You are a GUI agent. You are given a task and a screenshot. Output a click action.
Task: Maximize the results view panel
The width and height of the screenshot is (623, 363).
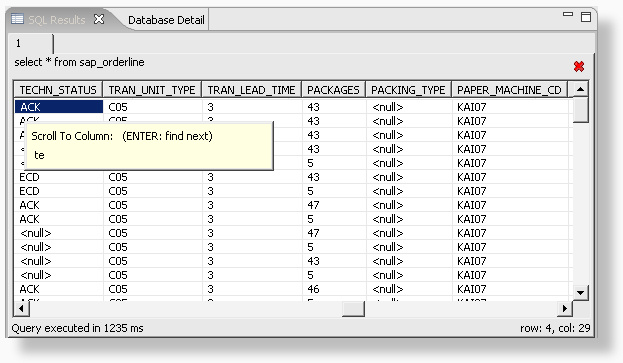click(x=586, y=17)
